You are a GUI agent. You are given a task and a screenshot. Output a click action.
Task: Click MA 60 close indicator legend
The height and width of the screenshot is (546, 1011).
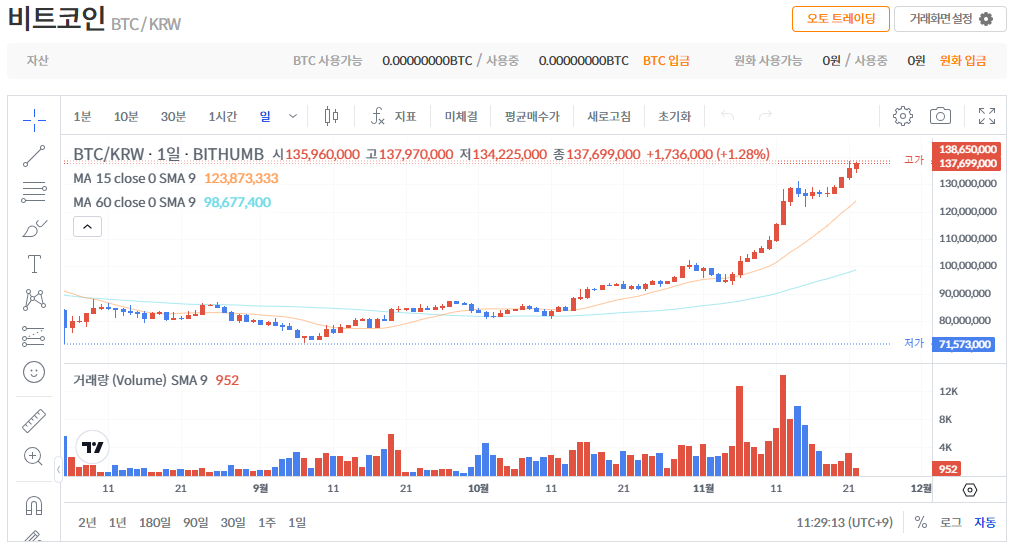134,202
